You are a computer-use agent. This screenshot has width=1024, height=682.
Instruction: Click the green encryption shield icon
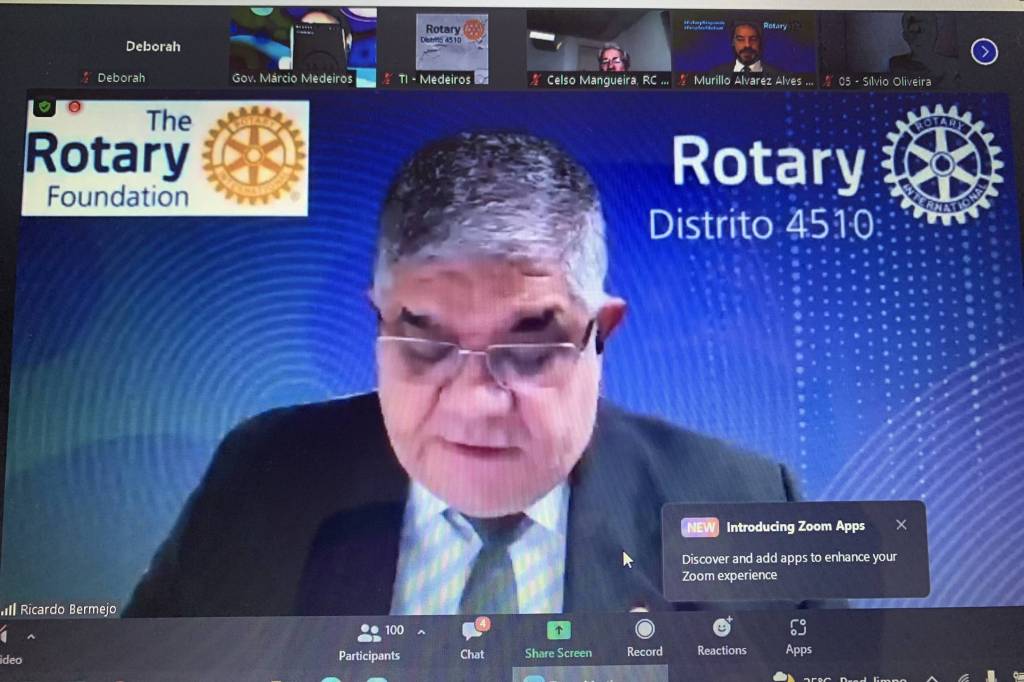coord(44,106)
